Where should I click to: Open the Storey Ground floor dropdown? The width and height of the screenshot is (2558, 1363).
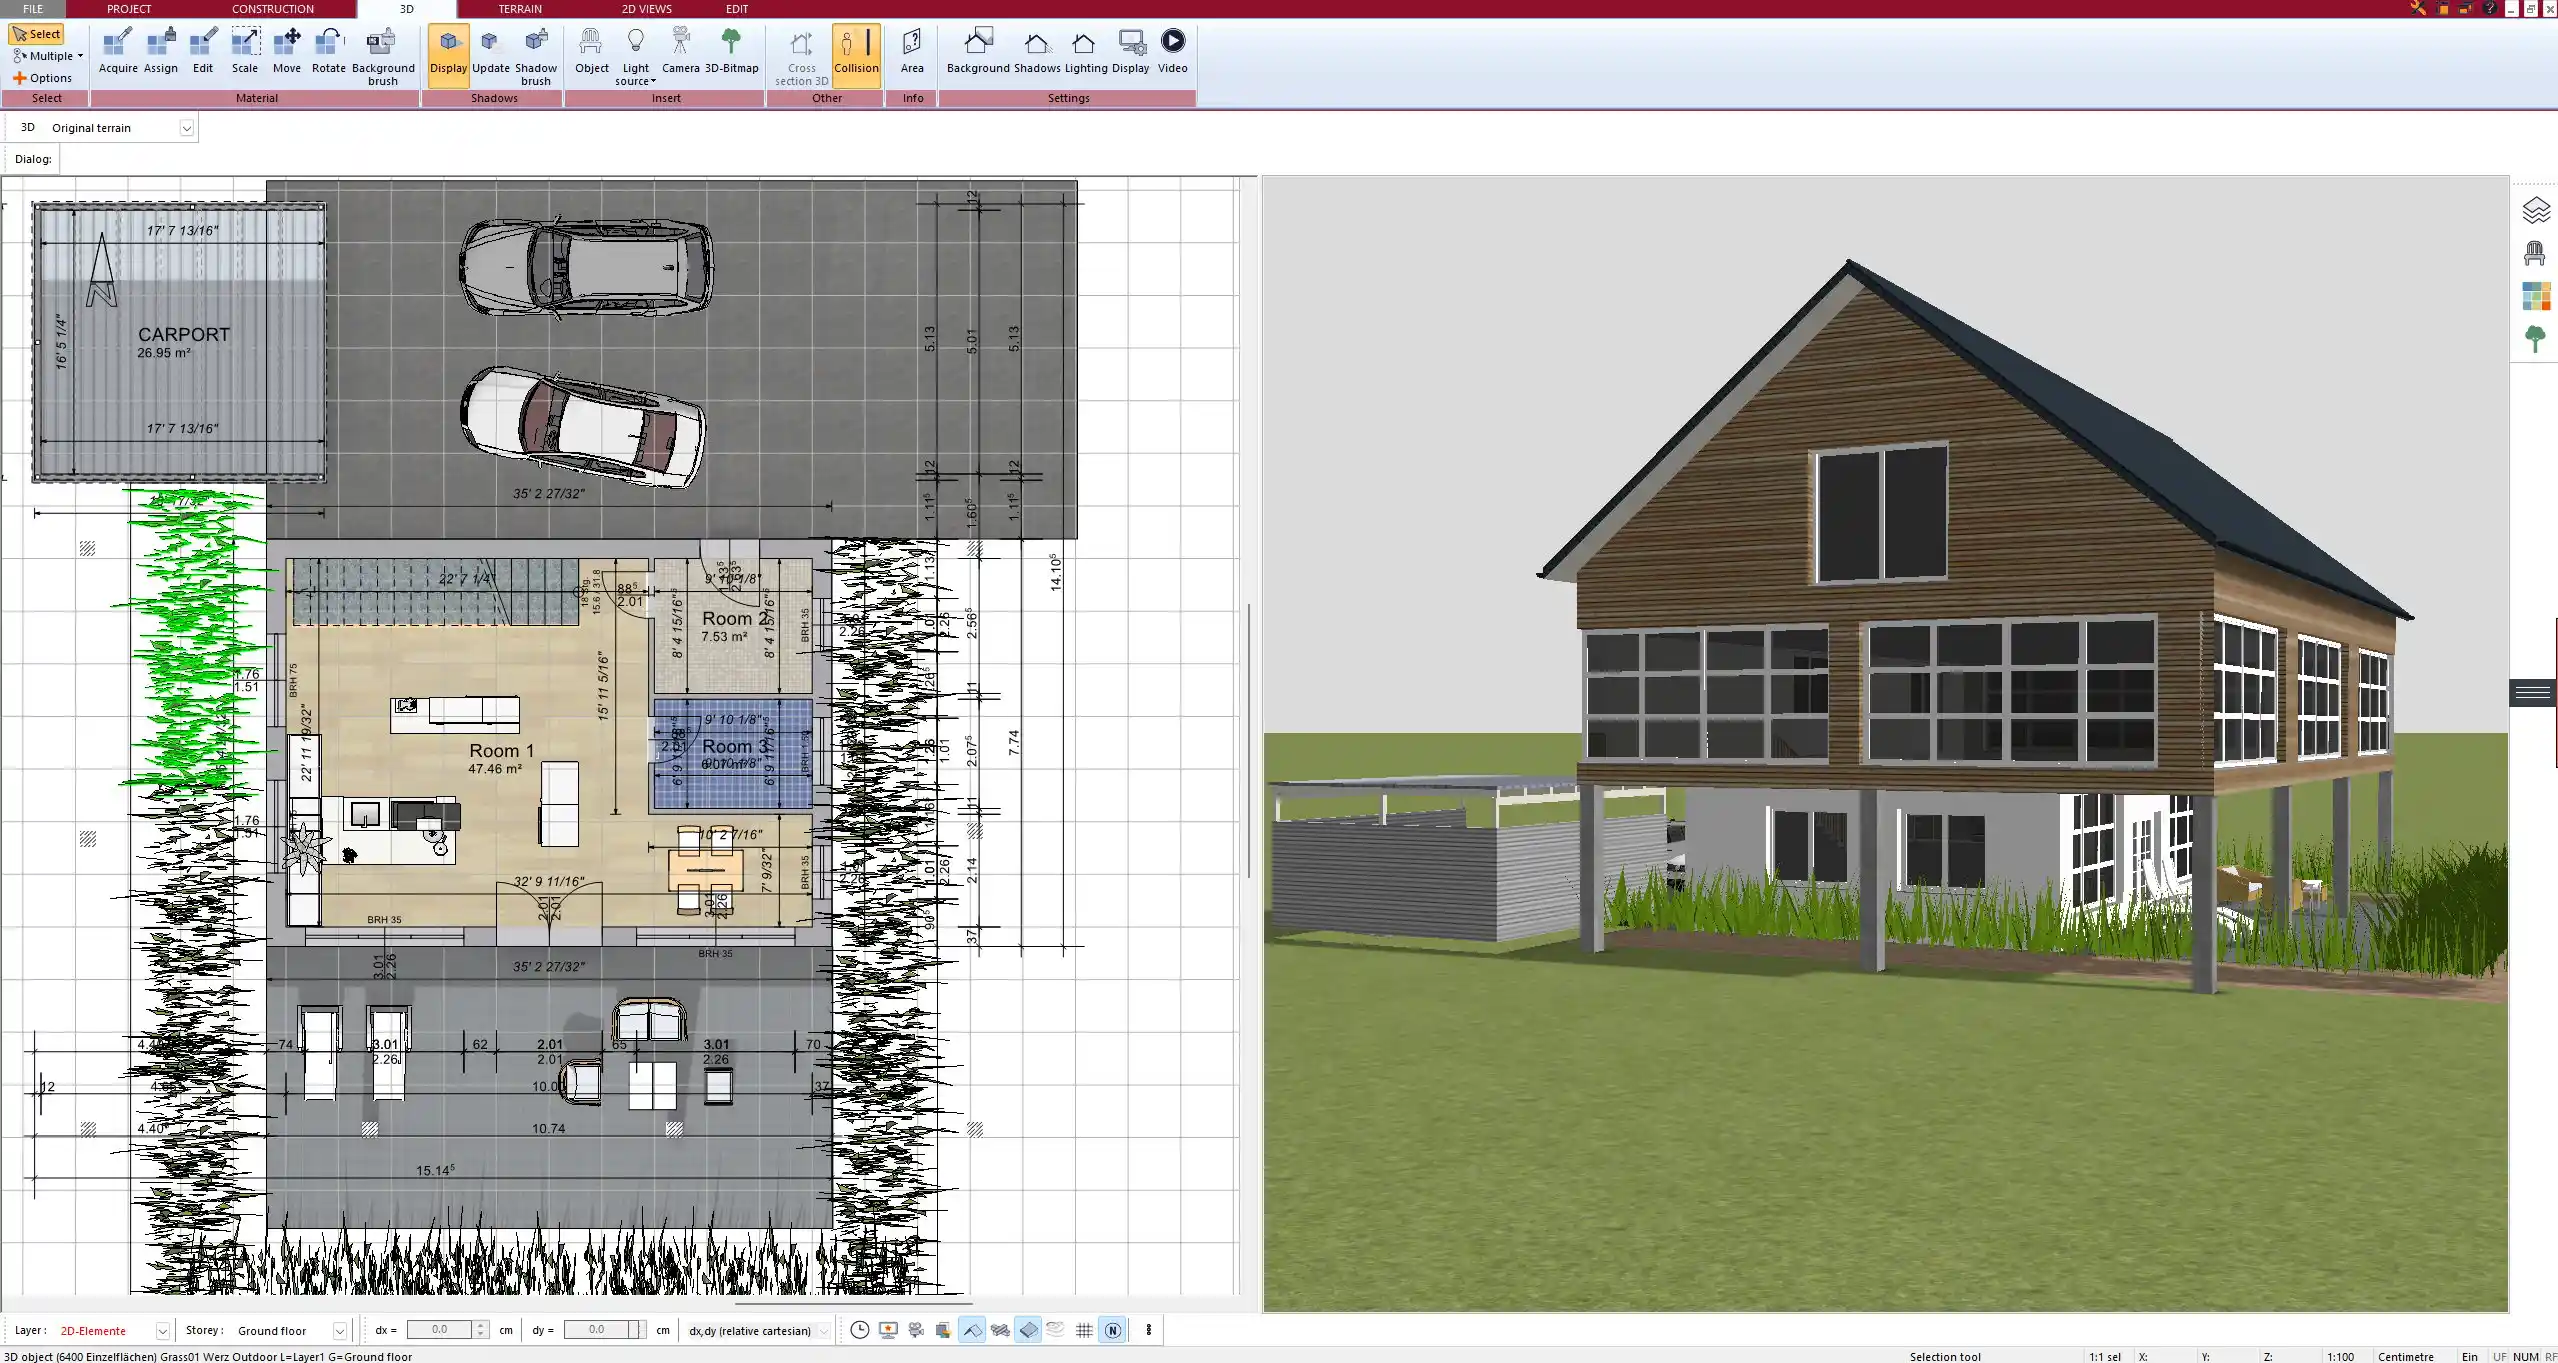coord(339,1331)
